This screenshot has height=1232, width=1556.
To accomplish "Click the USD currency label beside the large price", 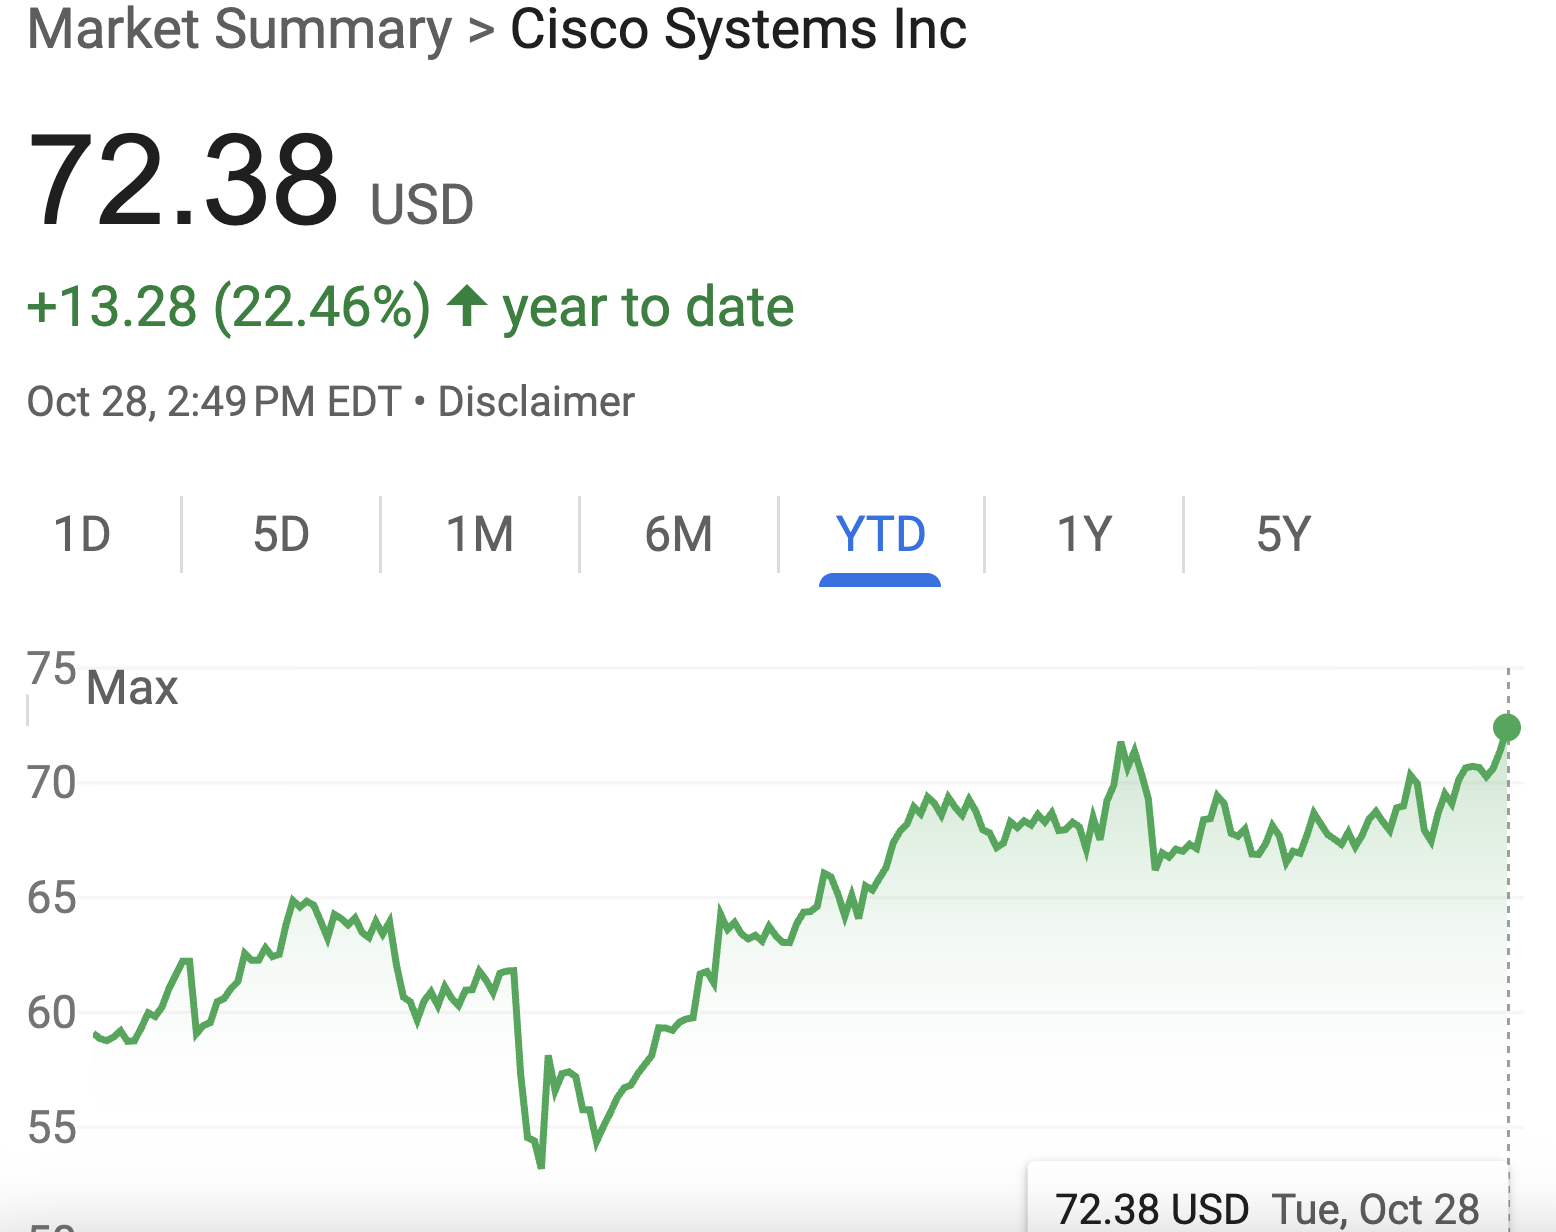I will pos(421,205).
